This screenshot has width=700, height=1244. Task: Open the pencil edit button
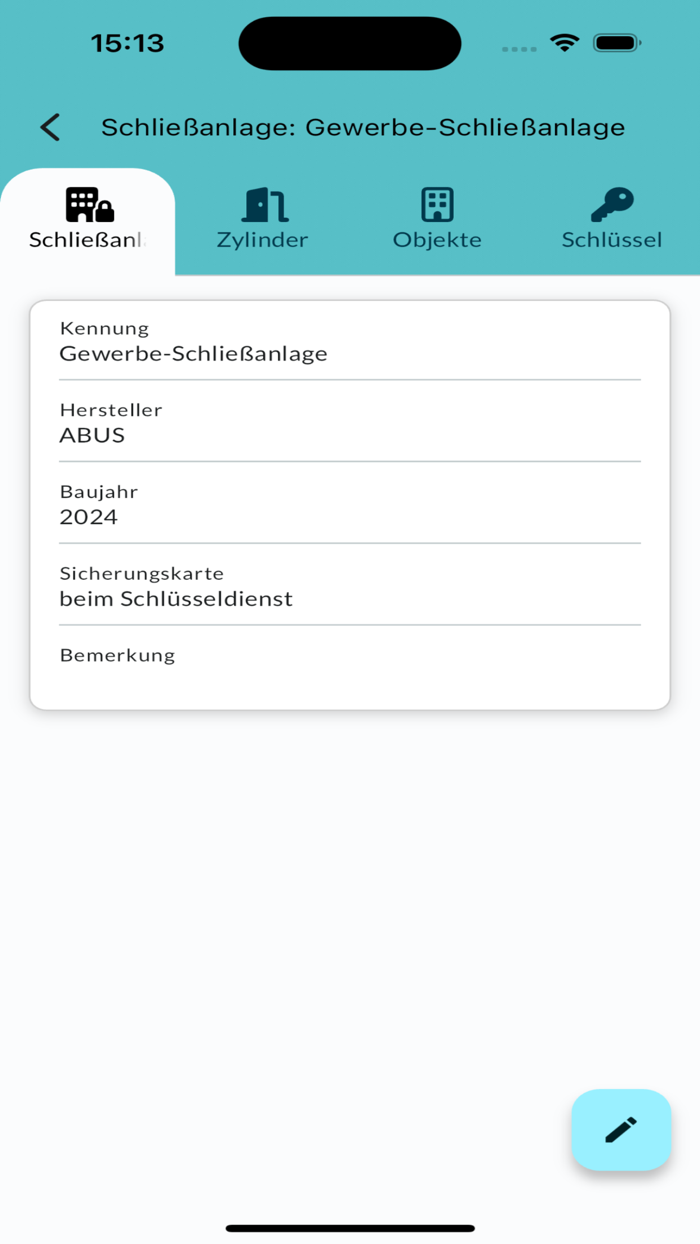(x=621, y=1130)
